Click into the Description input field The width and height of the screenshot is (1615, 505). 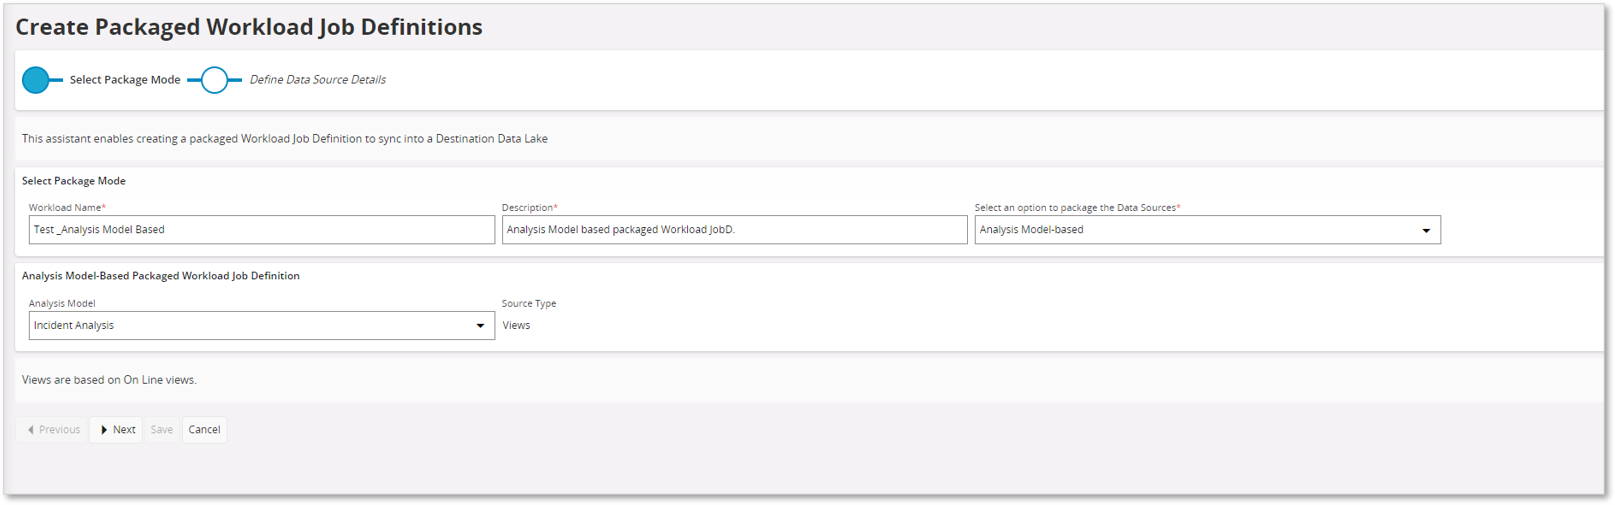pos(735,230)
